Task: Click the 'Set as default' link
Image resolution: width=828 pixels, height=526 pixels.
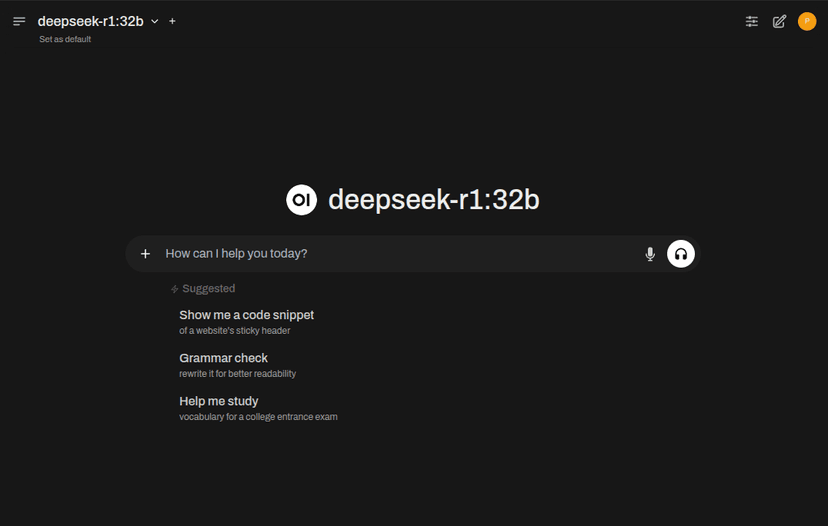Action: click(65, 40)
